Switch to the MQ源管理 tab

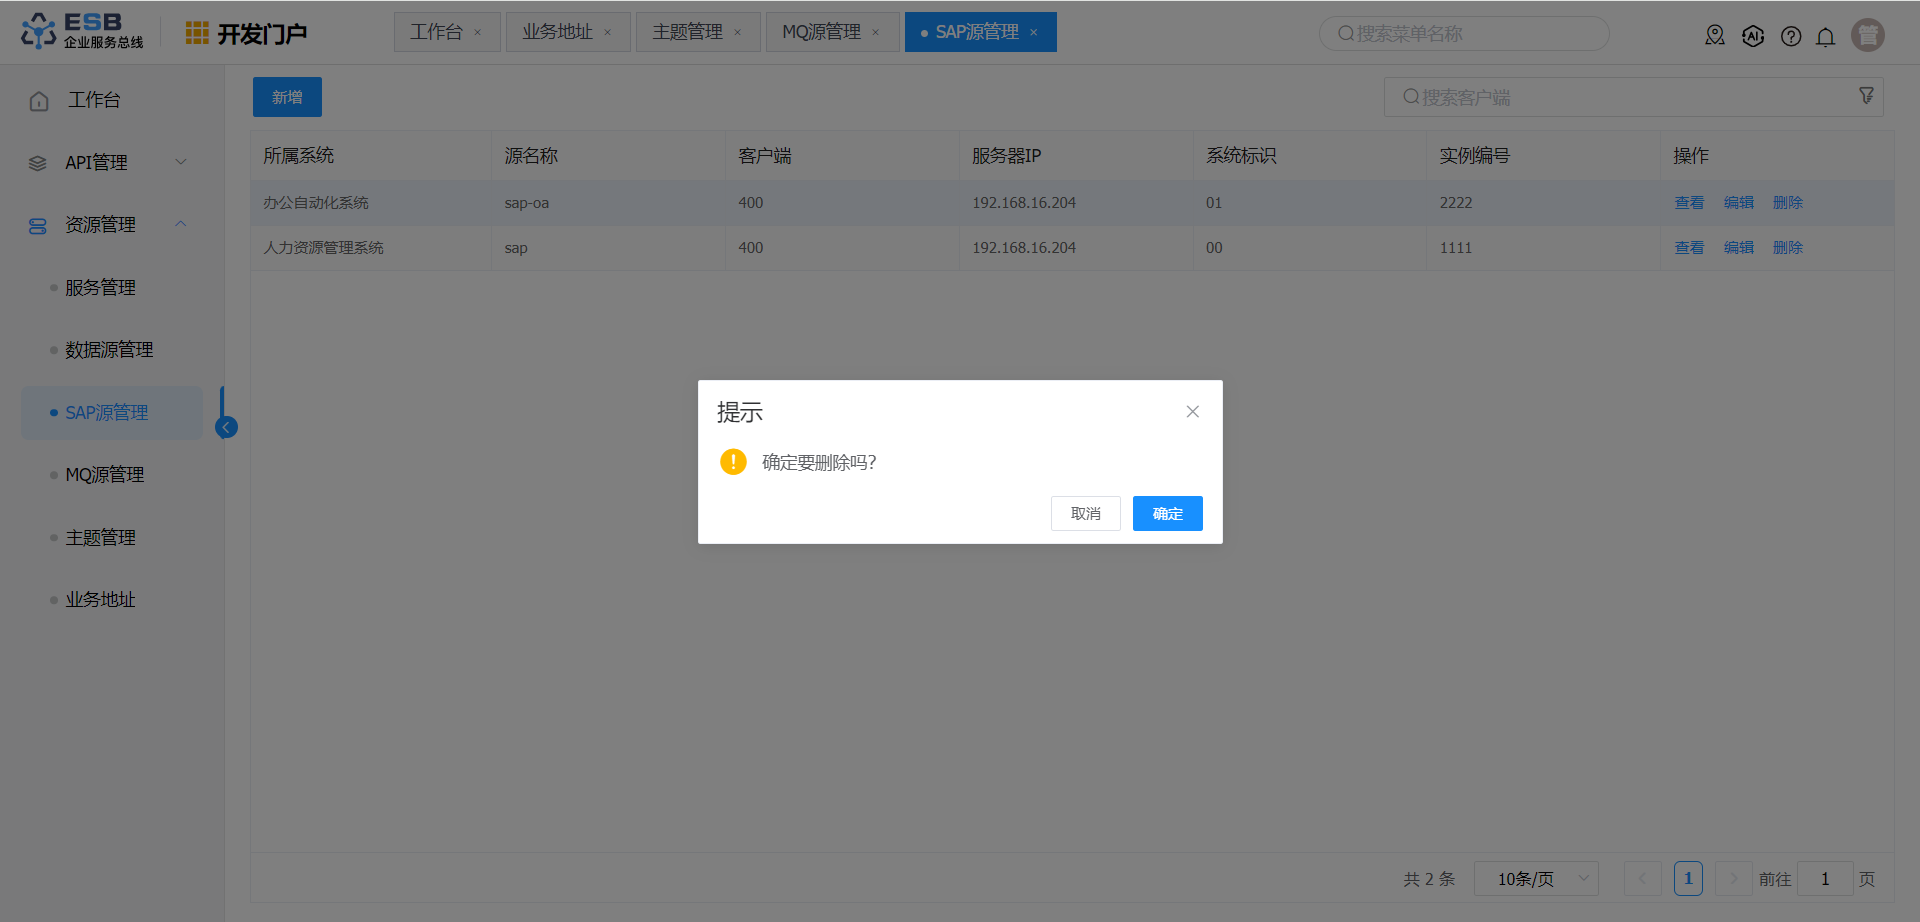coord(821,32)
